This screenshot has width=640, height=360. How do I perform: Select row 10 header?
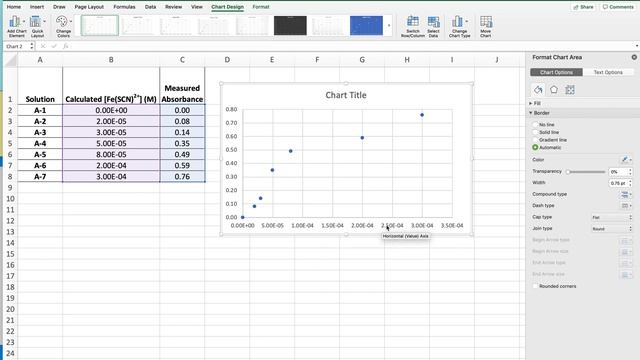(10, 199)
